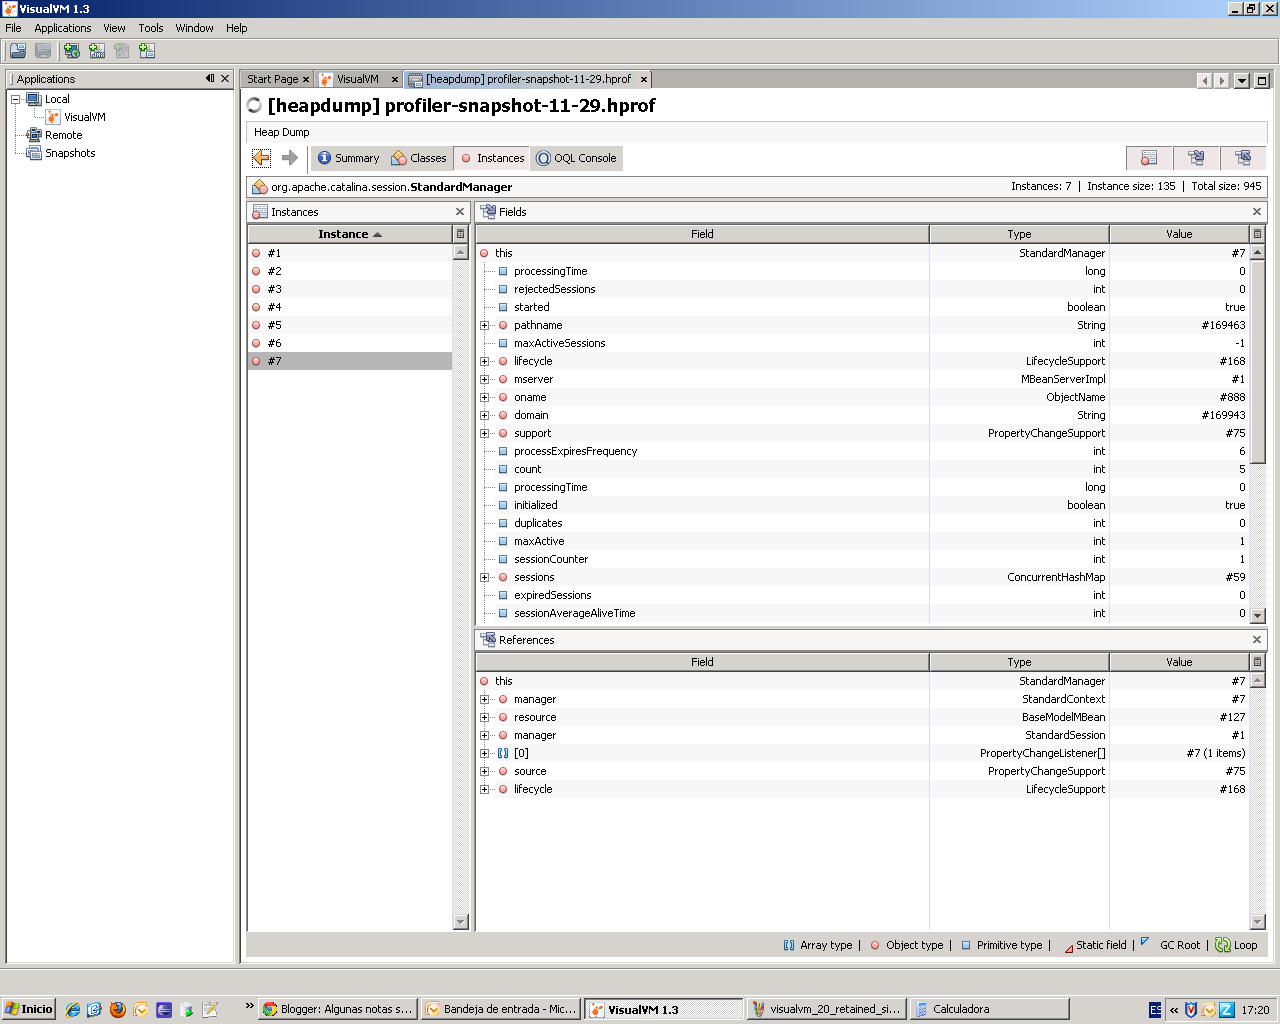Close the heapdump profiler-snapshot tab

pos(644,79)
